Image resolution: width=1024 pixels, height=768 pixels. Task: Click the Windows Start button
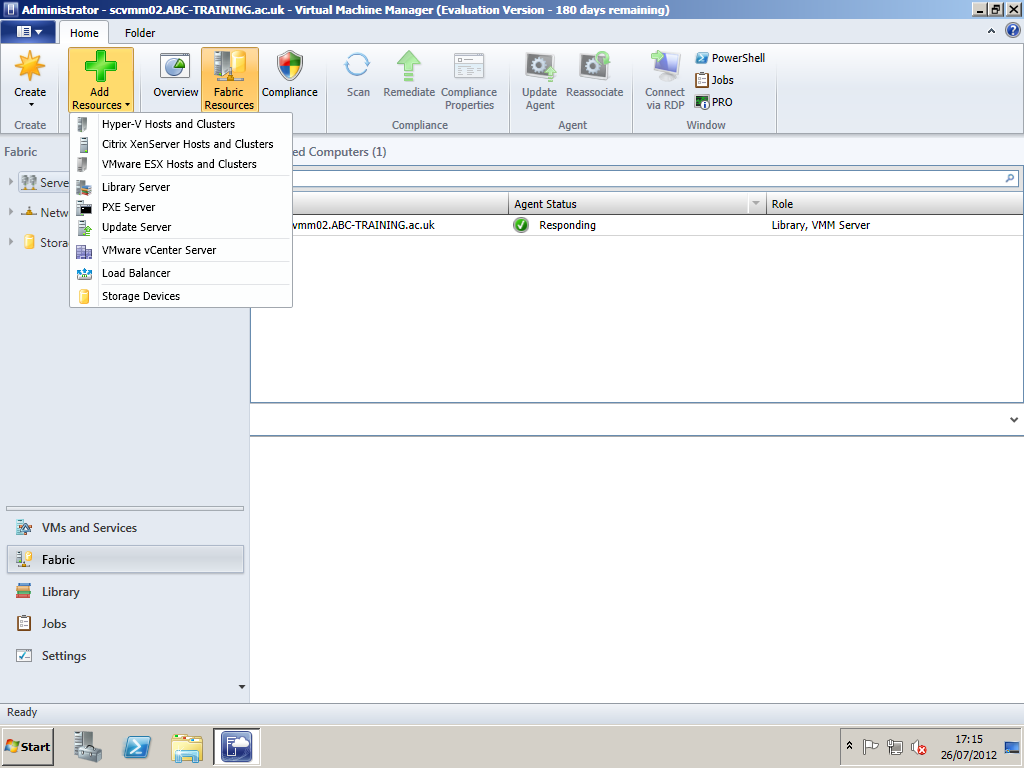point(27,746)
